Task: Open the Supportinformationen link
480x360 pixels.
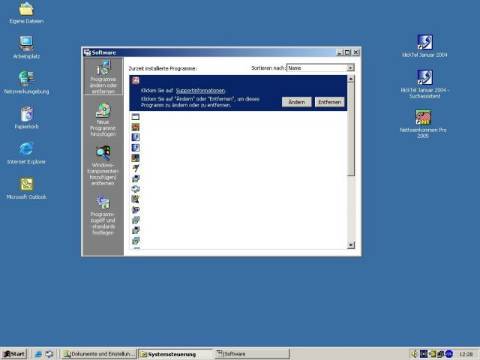Action: 200,91
